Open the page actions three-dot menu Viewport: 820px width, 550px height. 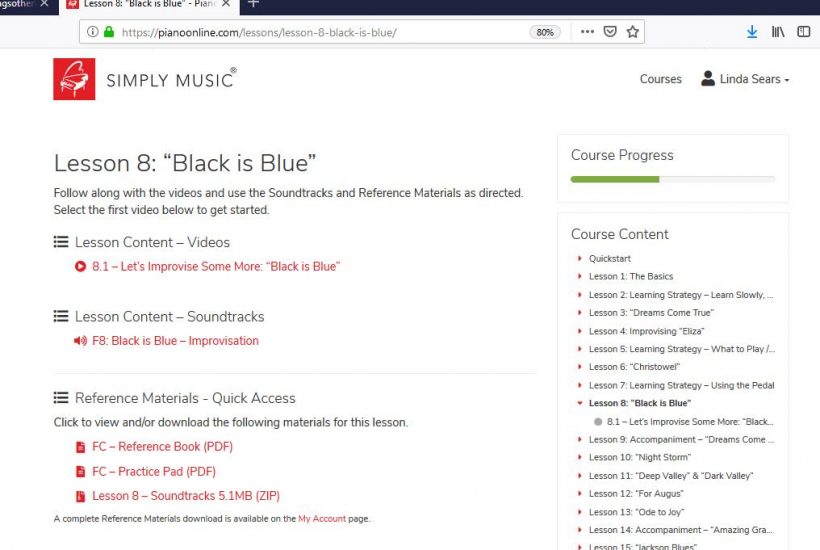587,32
